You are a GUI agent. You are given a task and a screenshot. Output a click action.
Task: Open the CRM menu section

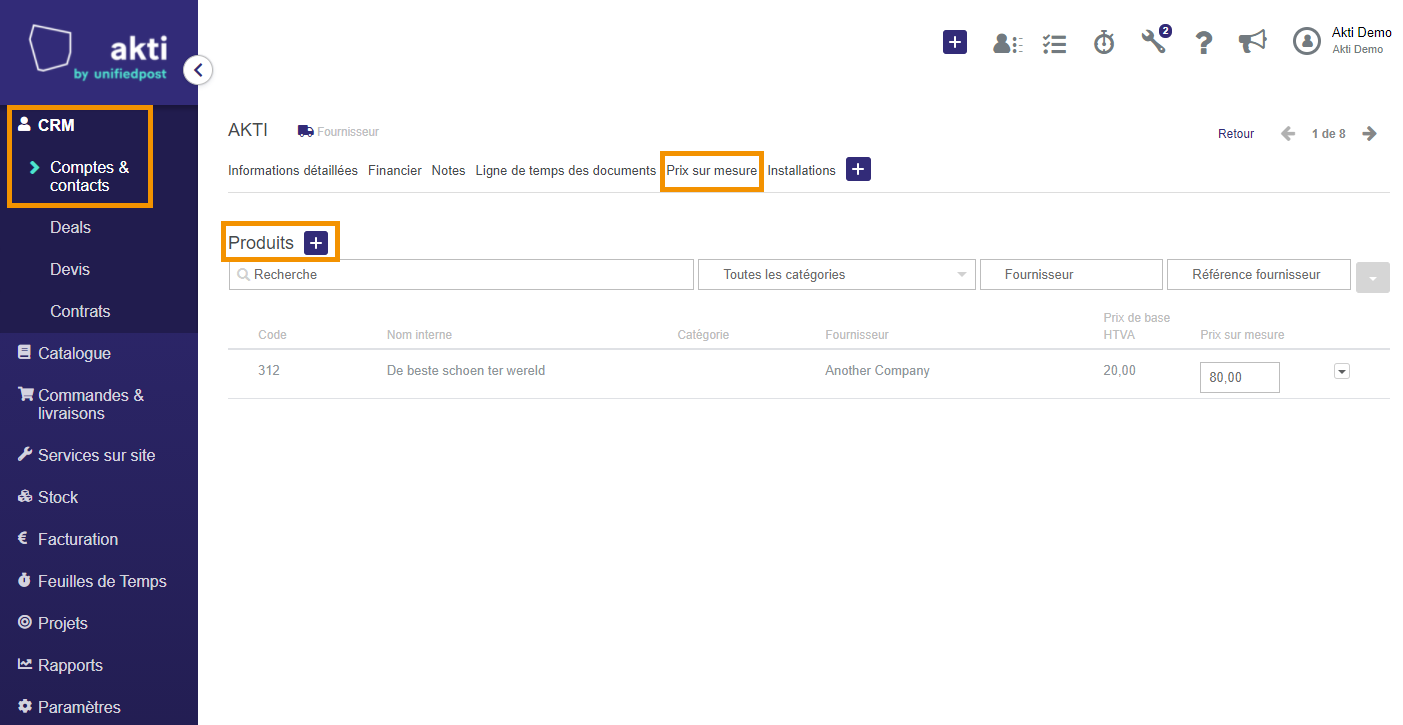click(x=56, y=125)
